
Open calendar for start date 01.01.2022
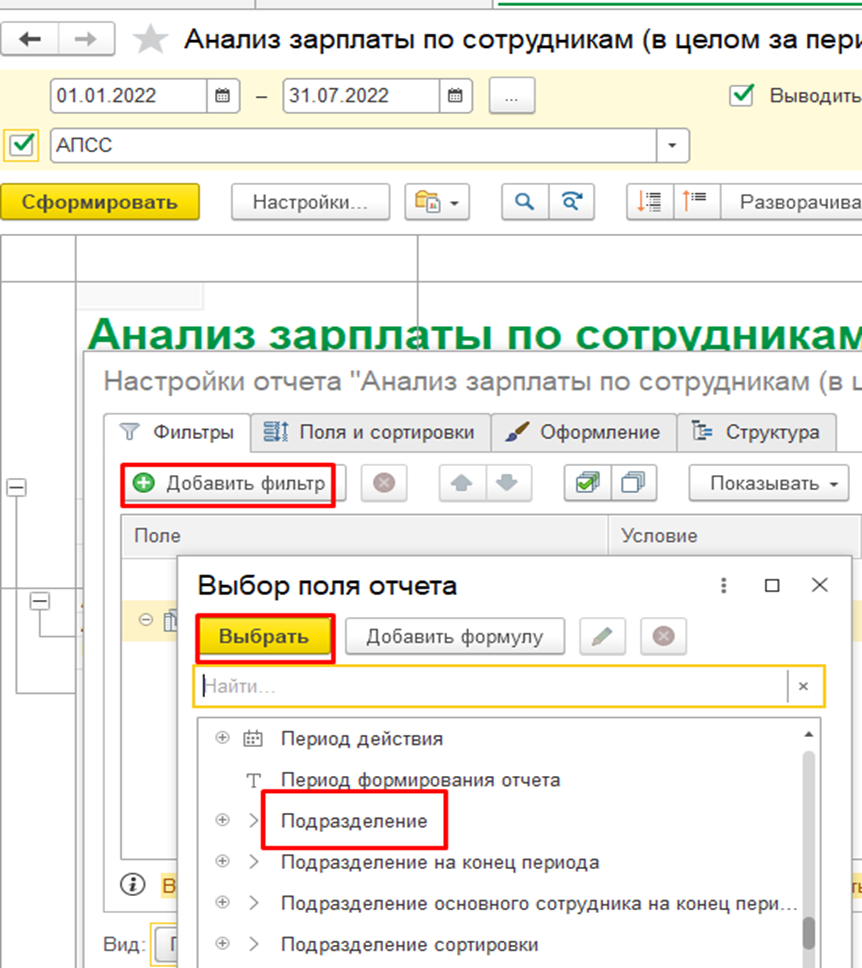(222, 96)
